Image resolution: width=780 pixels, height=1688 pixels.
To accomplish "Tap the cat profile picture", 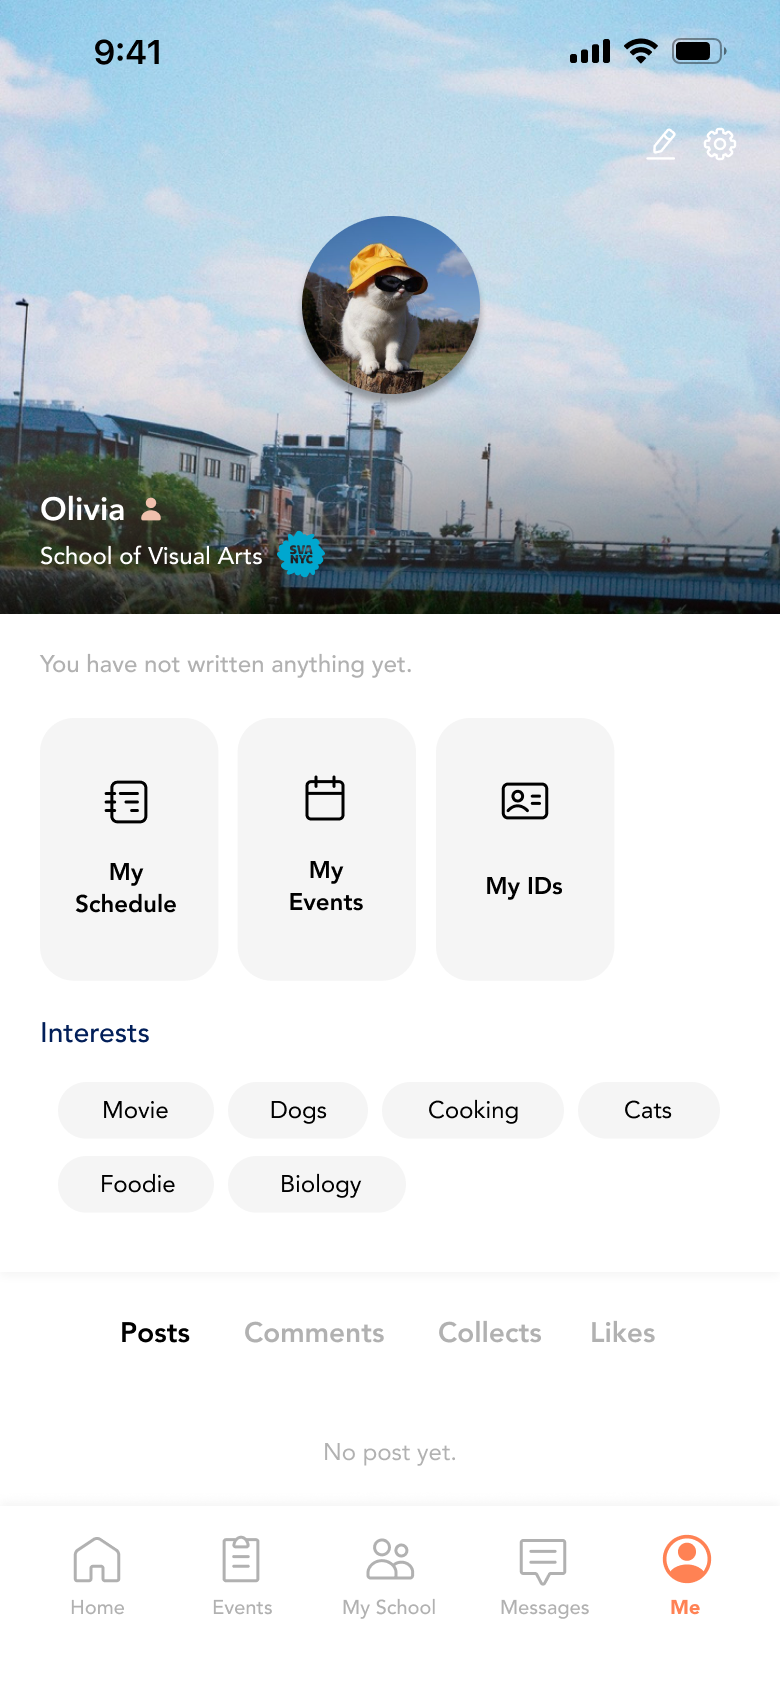I will click(x=391, y=305).
